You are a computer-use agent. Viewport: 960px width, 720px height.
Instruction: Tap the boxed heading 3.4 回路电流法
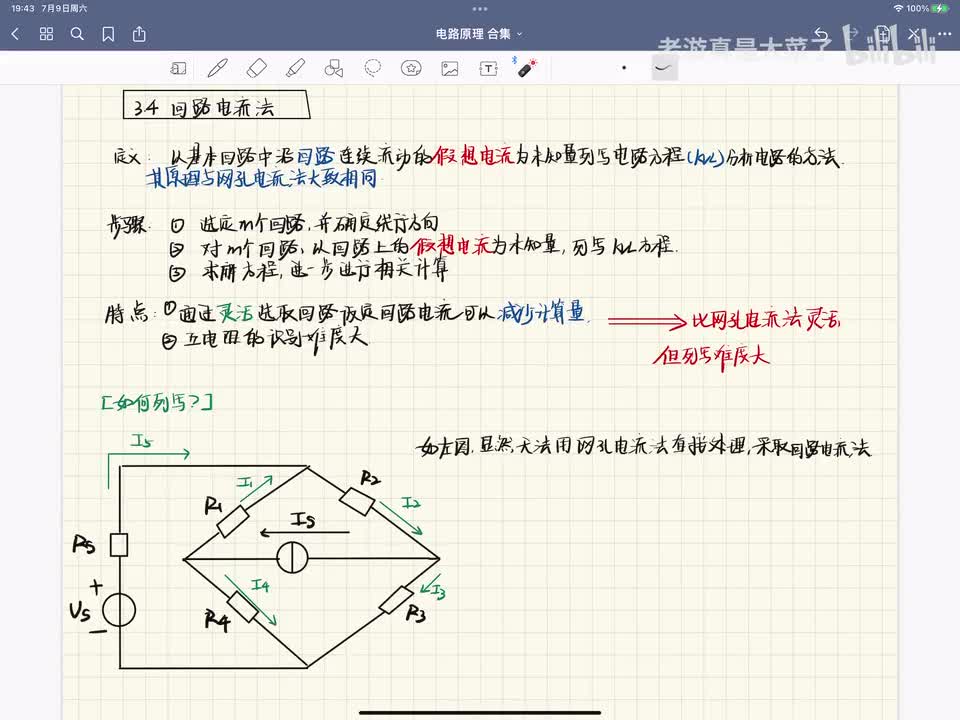[x=216, y=105]
